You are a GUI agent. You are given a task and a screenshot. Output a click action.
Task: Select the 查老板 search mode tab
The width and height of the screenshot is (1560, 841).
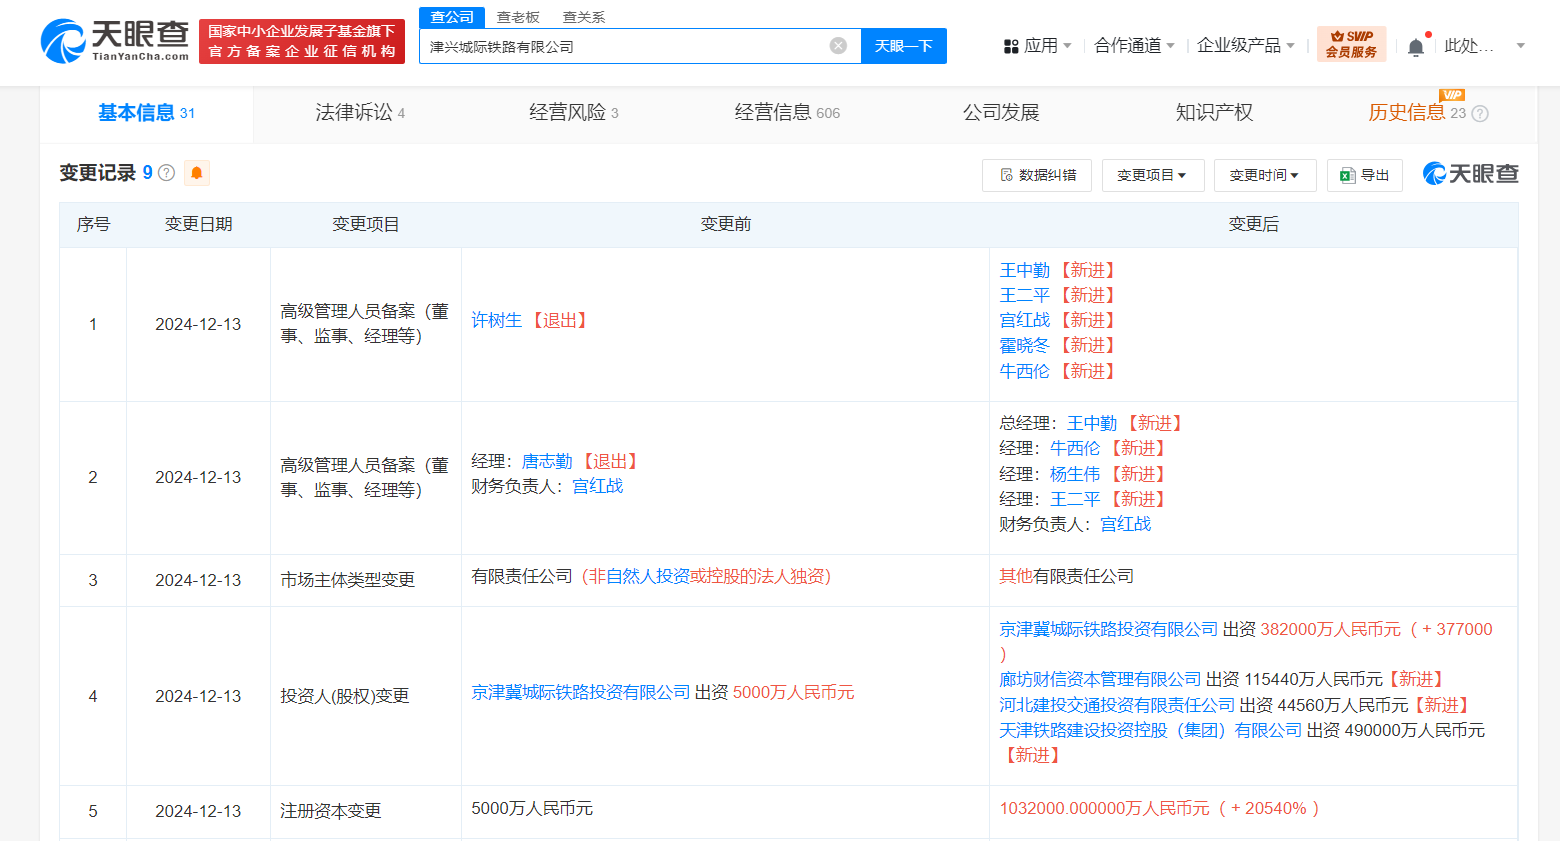[518, 17]
